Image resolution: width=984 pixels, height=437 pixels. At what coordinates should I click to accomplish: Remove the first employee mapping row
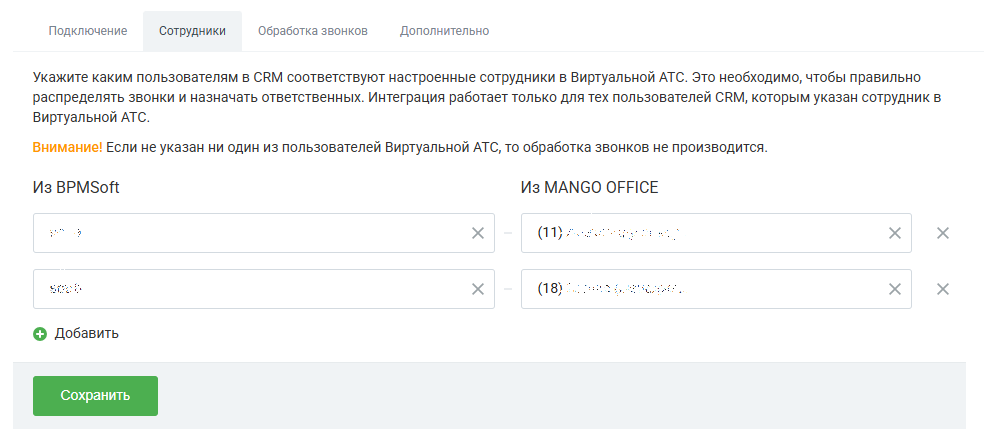943,233
